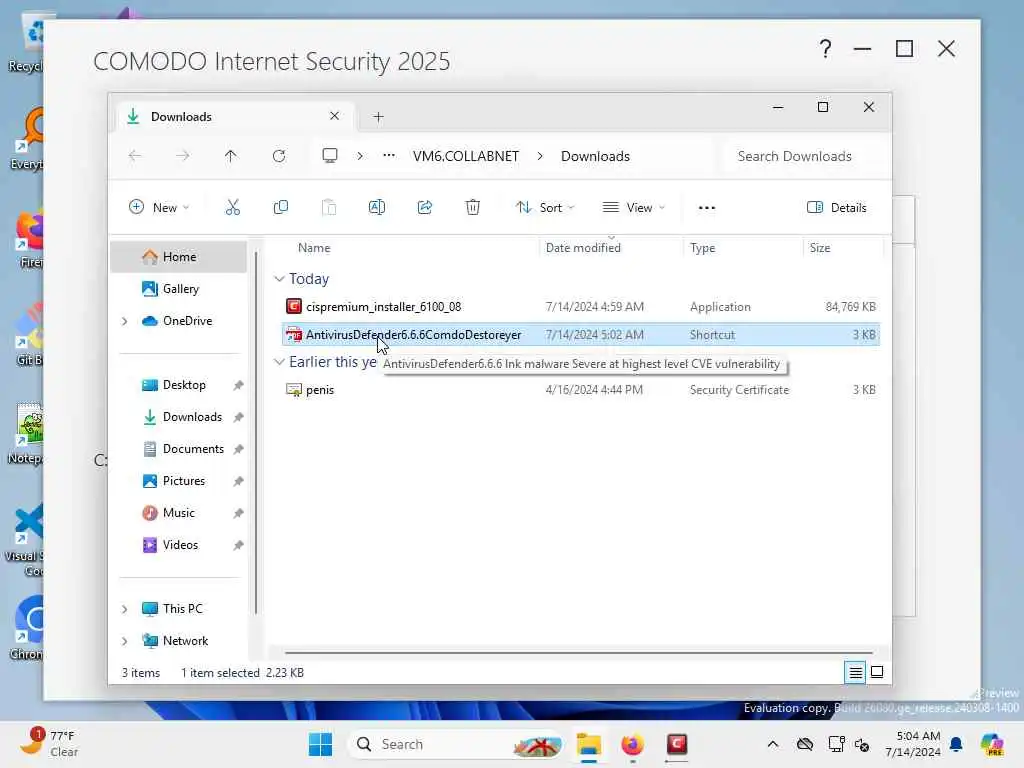Toggle the Details pane
Screen dimensions: 1024x768
[837, 208]
